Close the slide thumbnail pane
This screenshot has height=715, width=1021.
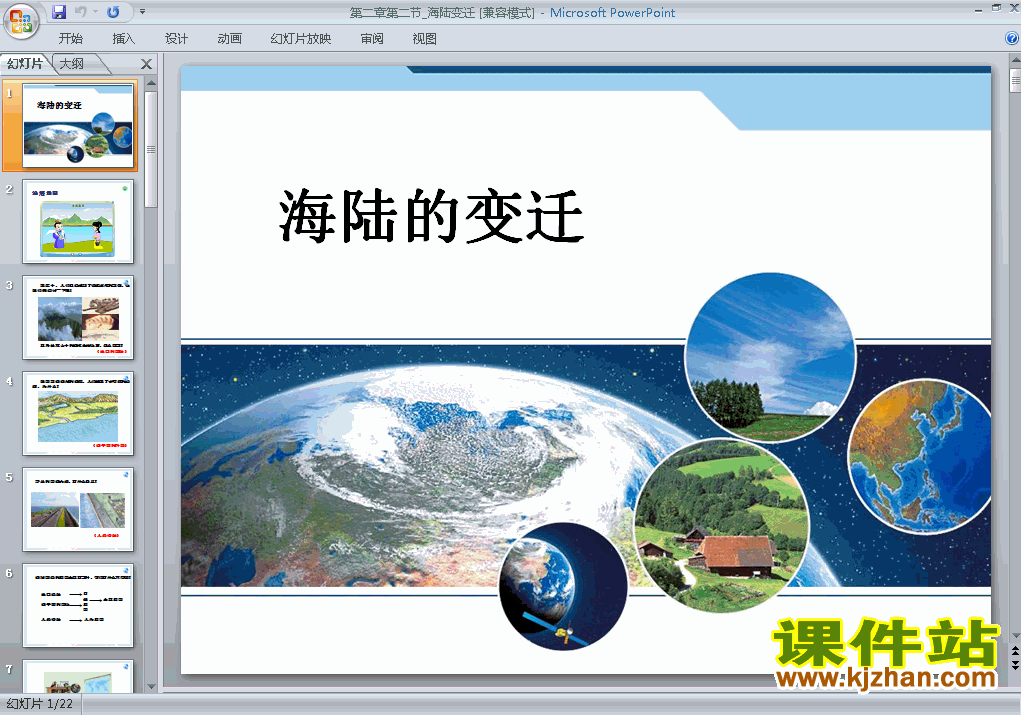tap(147, 64)
